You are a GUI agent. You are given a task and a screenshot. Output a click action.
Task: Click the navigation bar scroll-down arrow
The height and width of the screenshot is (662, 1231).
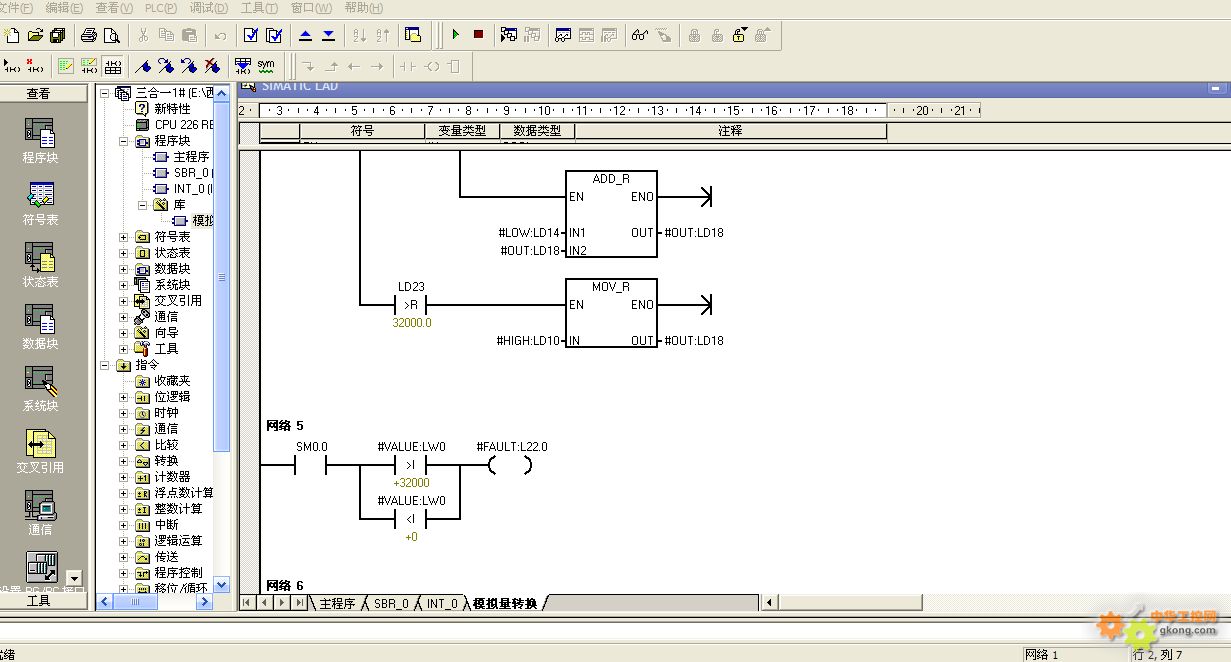click(73, 578)
